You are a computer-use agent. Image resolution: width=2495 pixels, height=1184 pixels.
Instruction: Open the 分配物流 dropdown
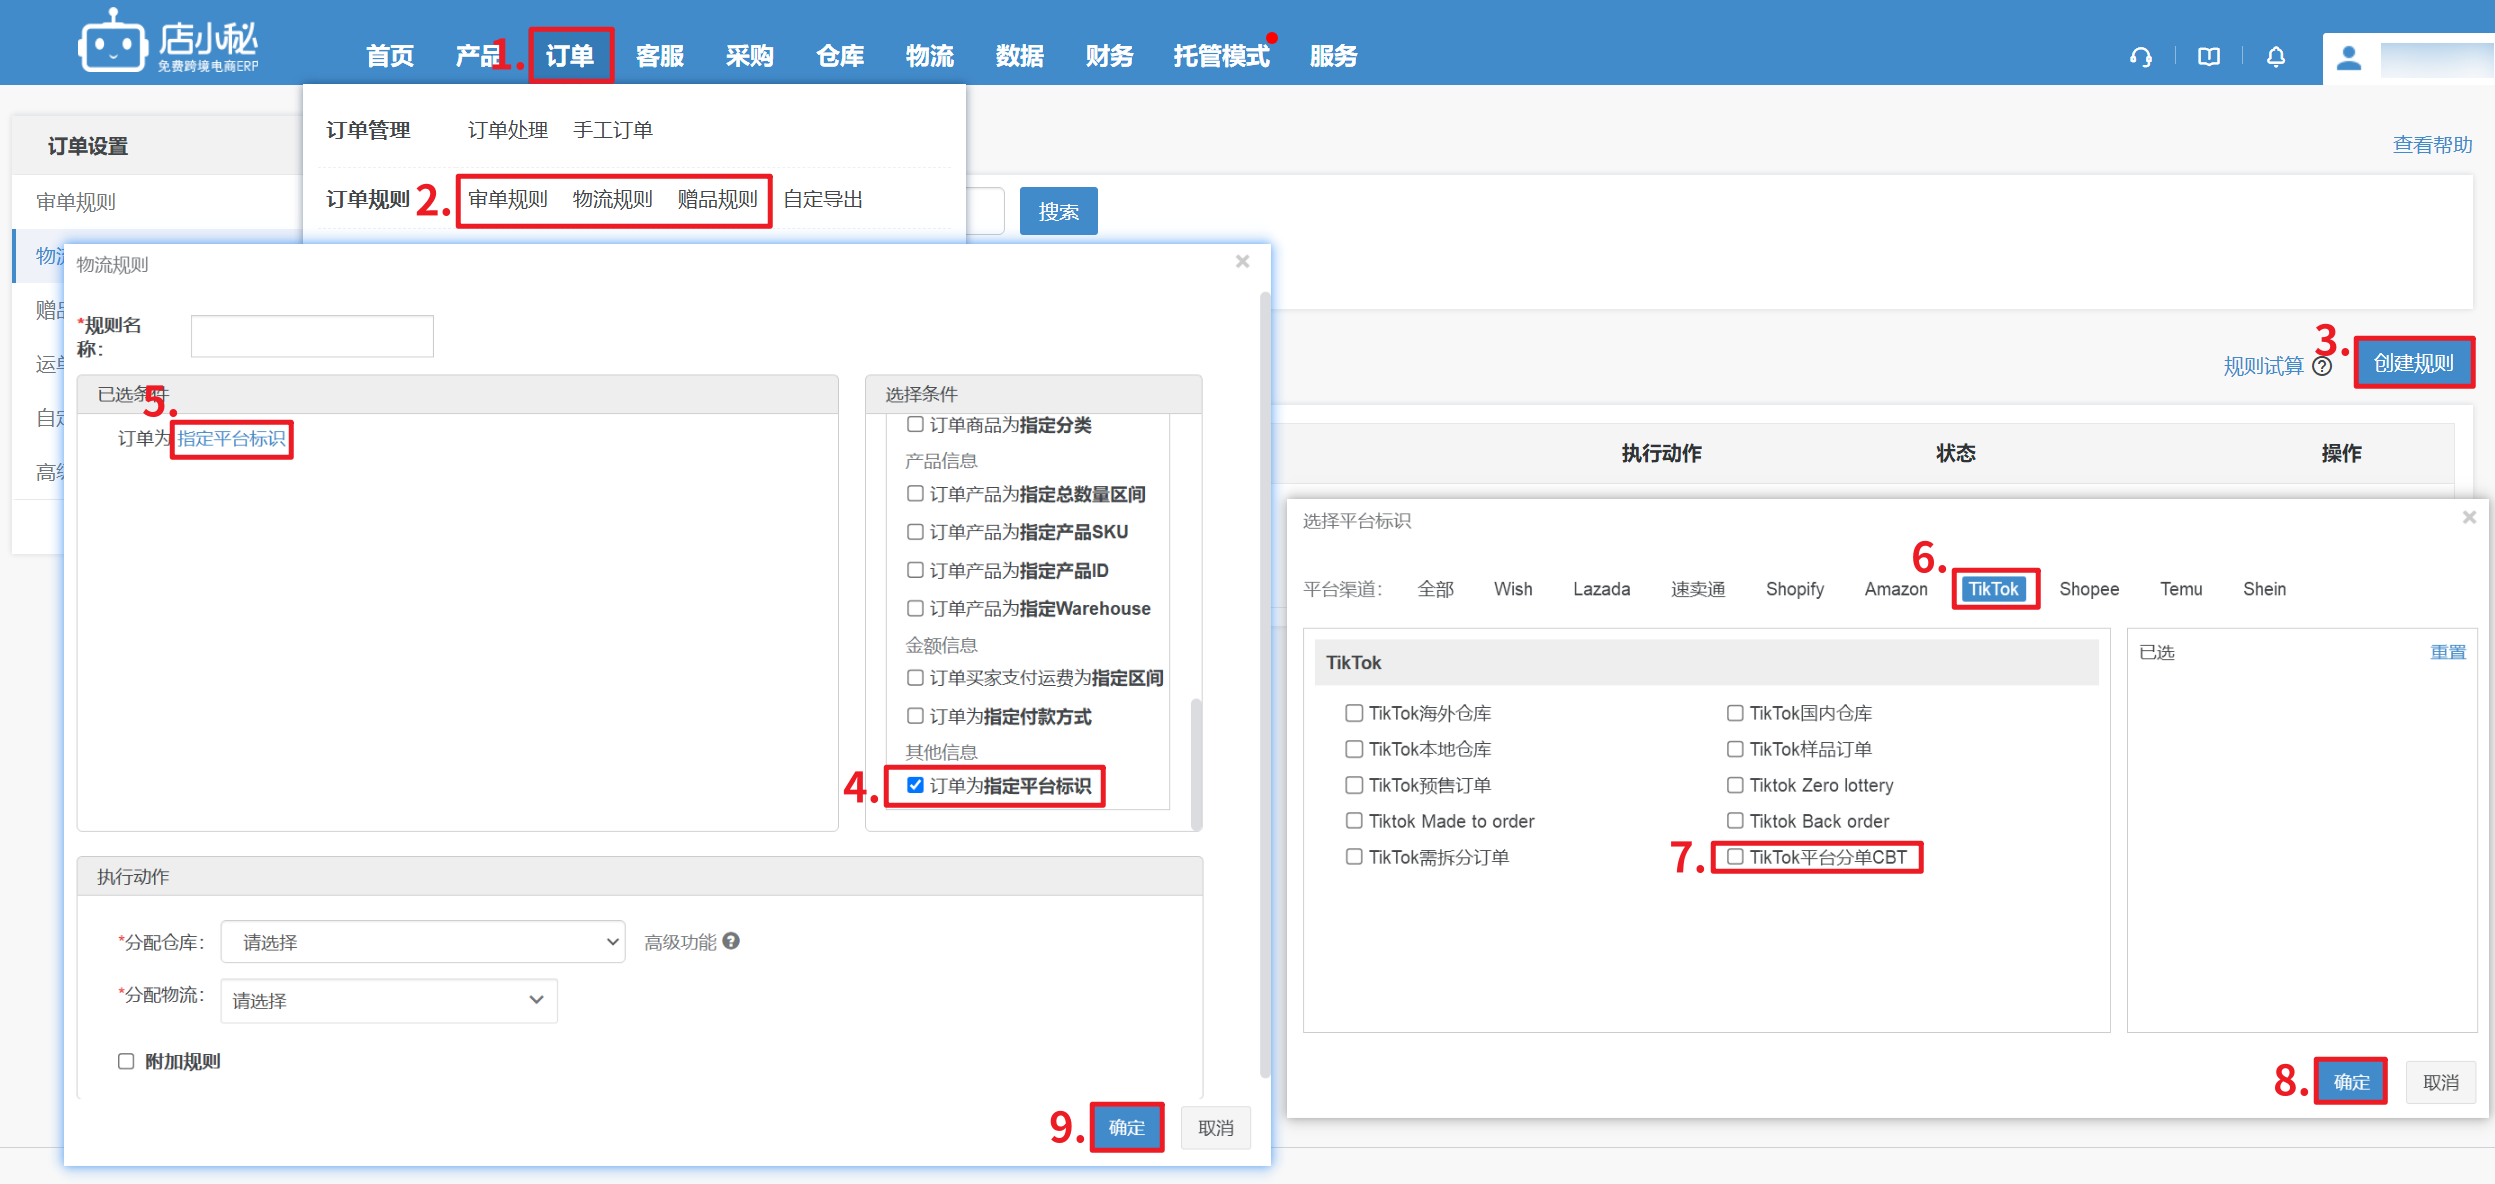coord(388,1000)
